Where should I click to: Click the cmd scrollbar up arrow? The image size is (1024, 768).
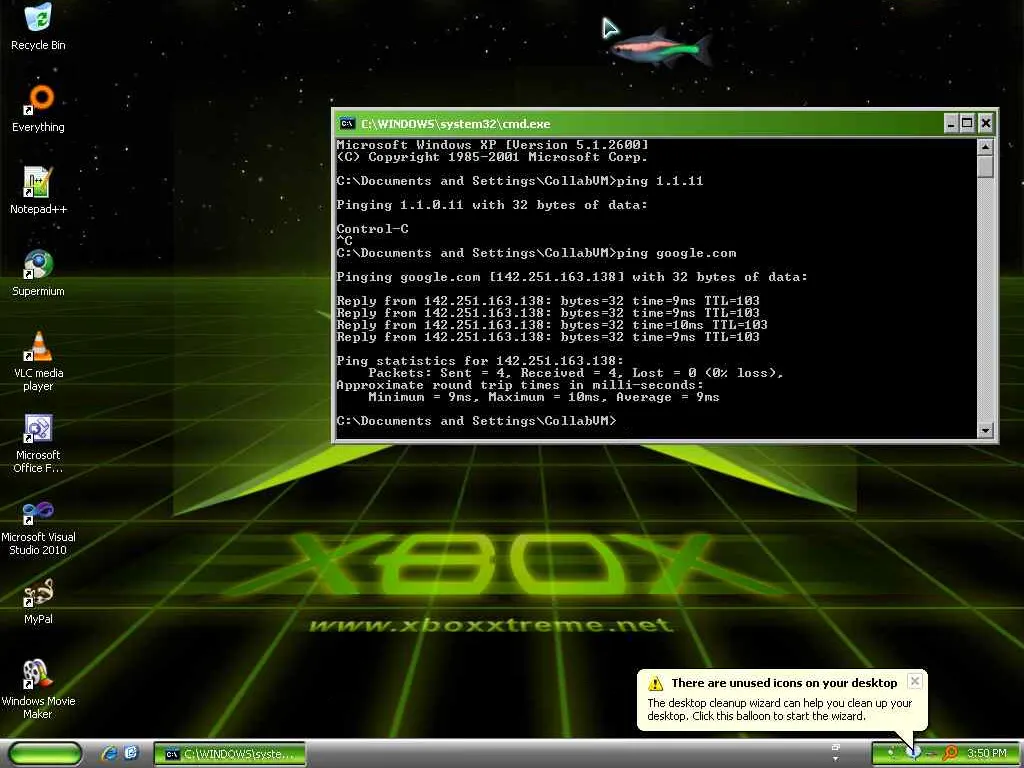coord(985,146)
